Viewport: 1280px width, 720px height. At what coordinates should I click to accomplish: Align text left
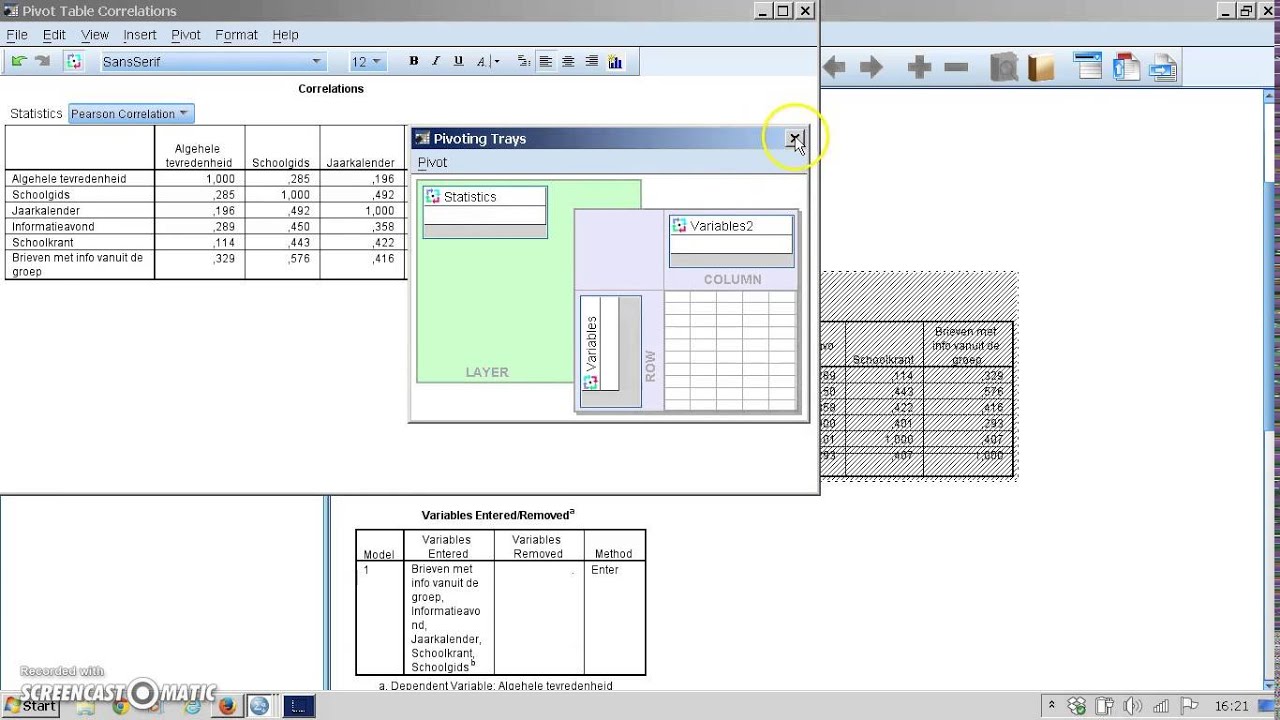[x=546, y=61]
